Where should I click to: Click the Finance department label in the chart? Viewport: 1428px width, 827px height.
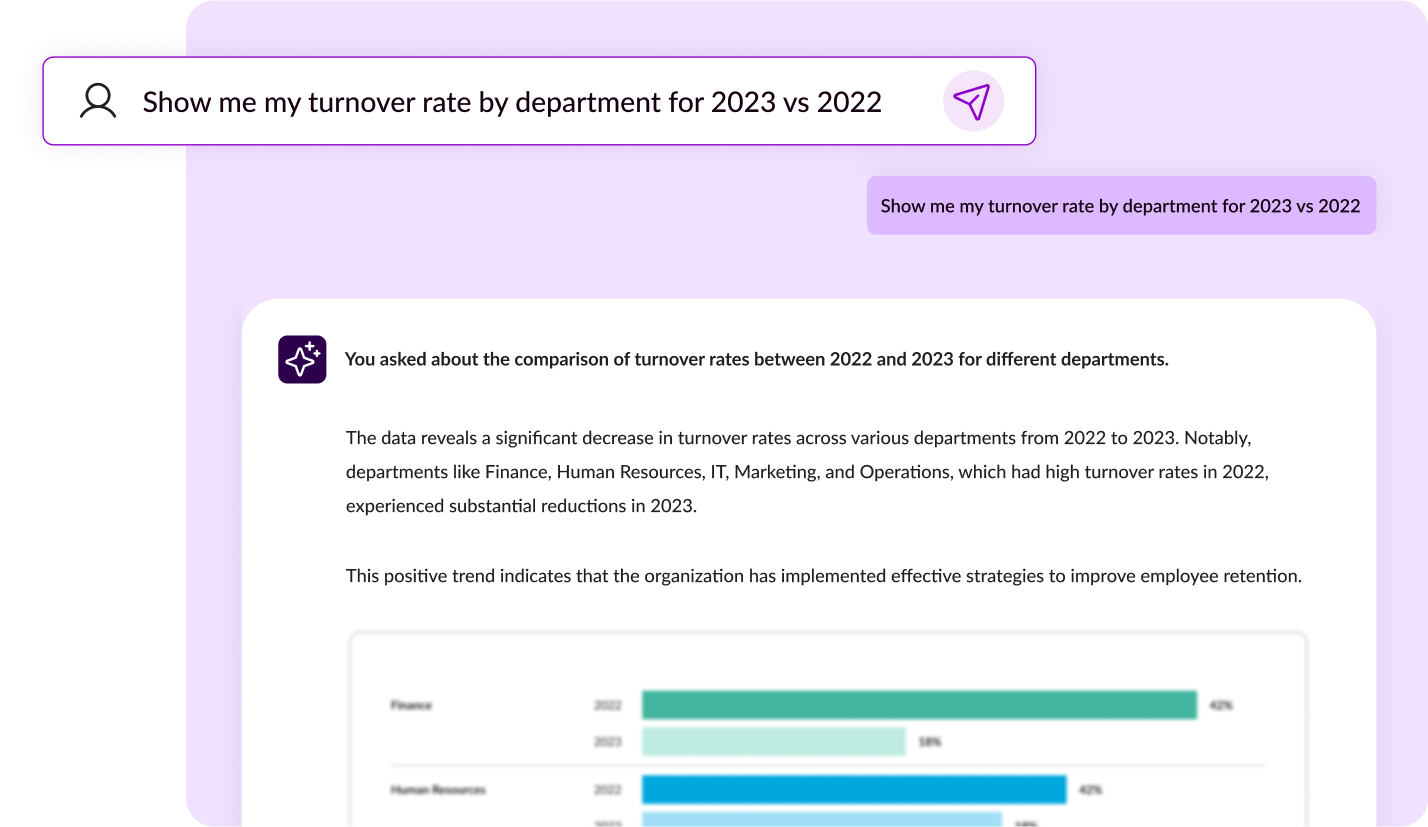411,705
